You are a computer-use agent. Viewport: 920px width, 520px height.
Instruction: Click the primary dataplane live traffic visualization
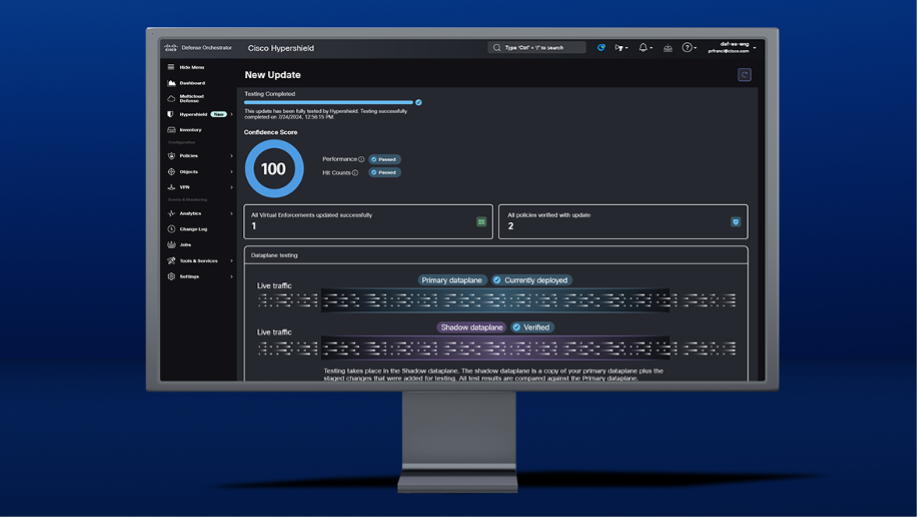pos(496,301)
